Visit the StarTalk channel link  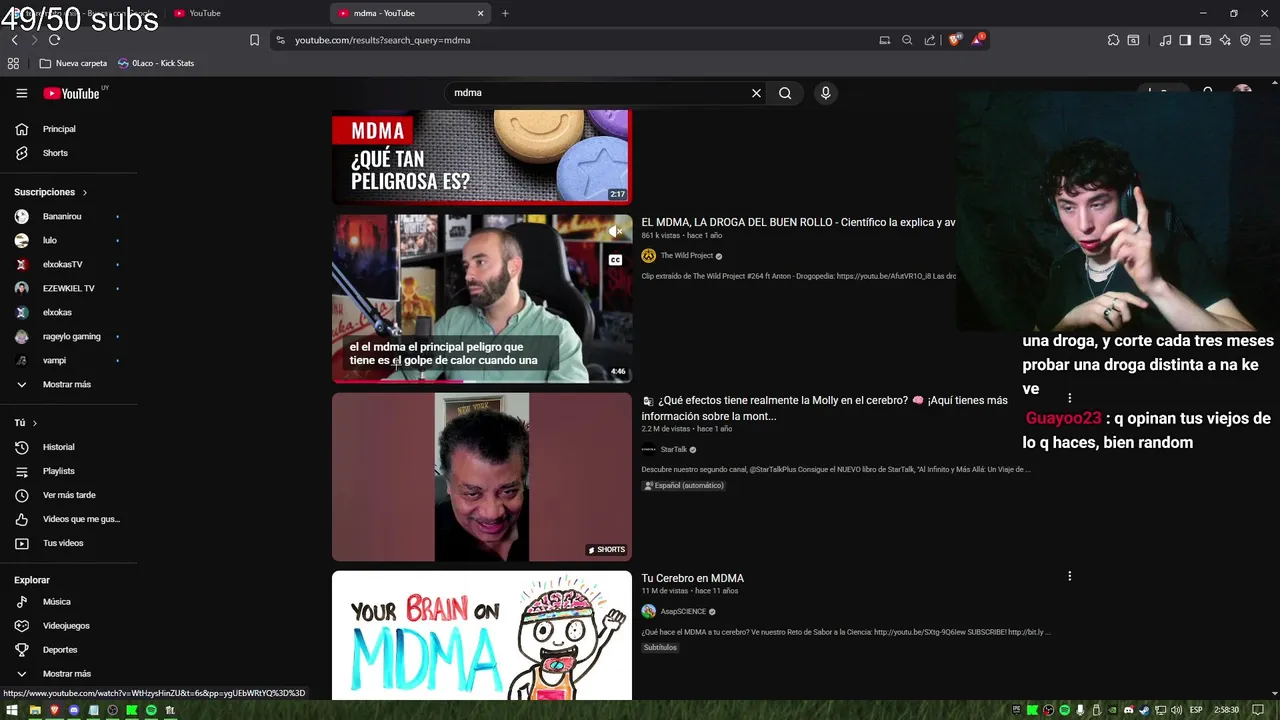[674, 450]
